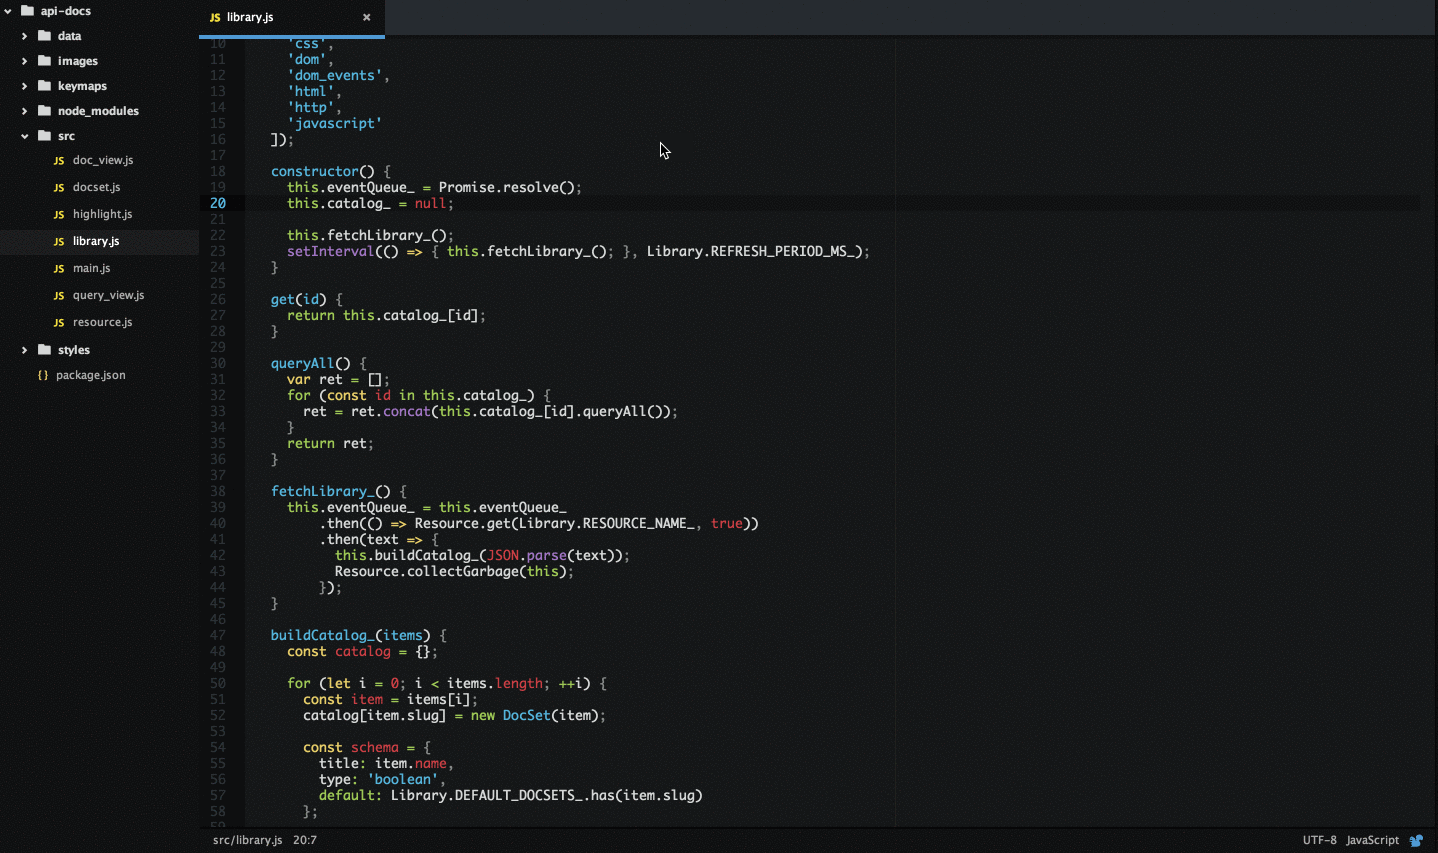Image resolution: width=1438 pixels, height=853 pixels.
Task: Click the JS icon on library.js tab
Action: [215, 18]
